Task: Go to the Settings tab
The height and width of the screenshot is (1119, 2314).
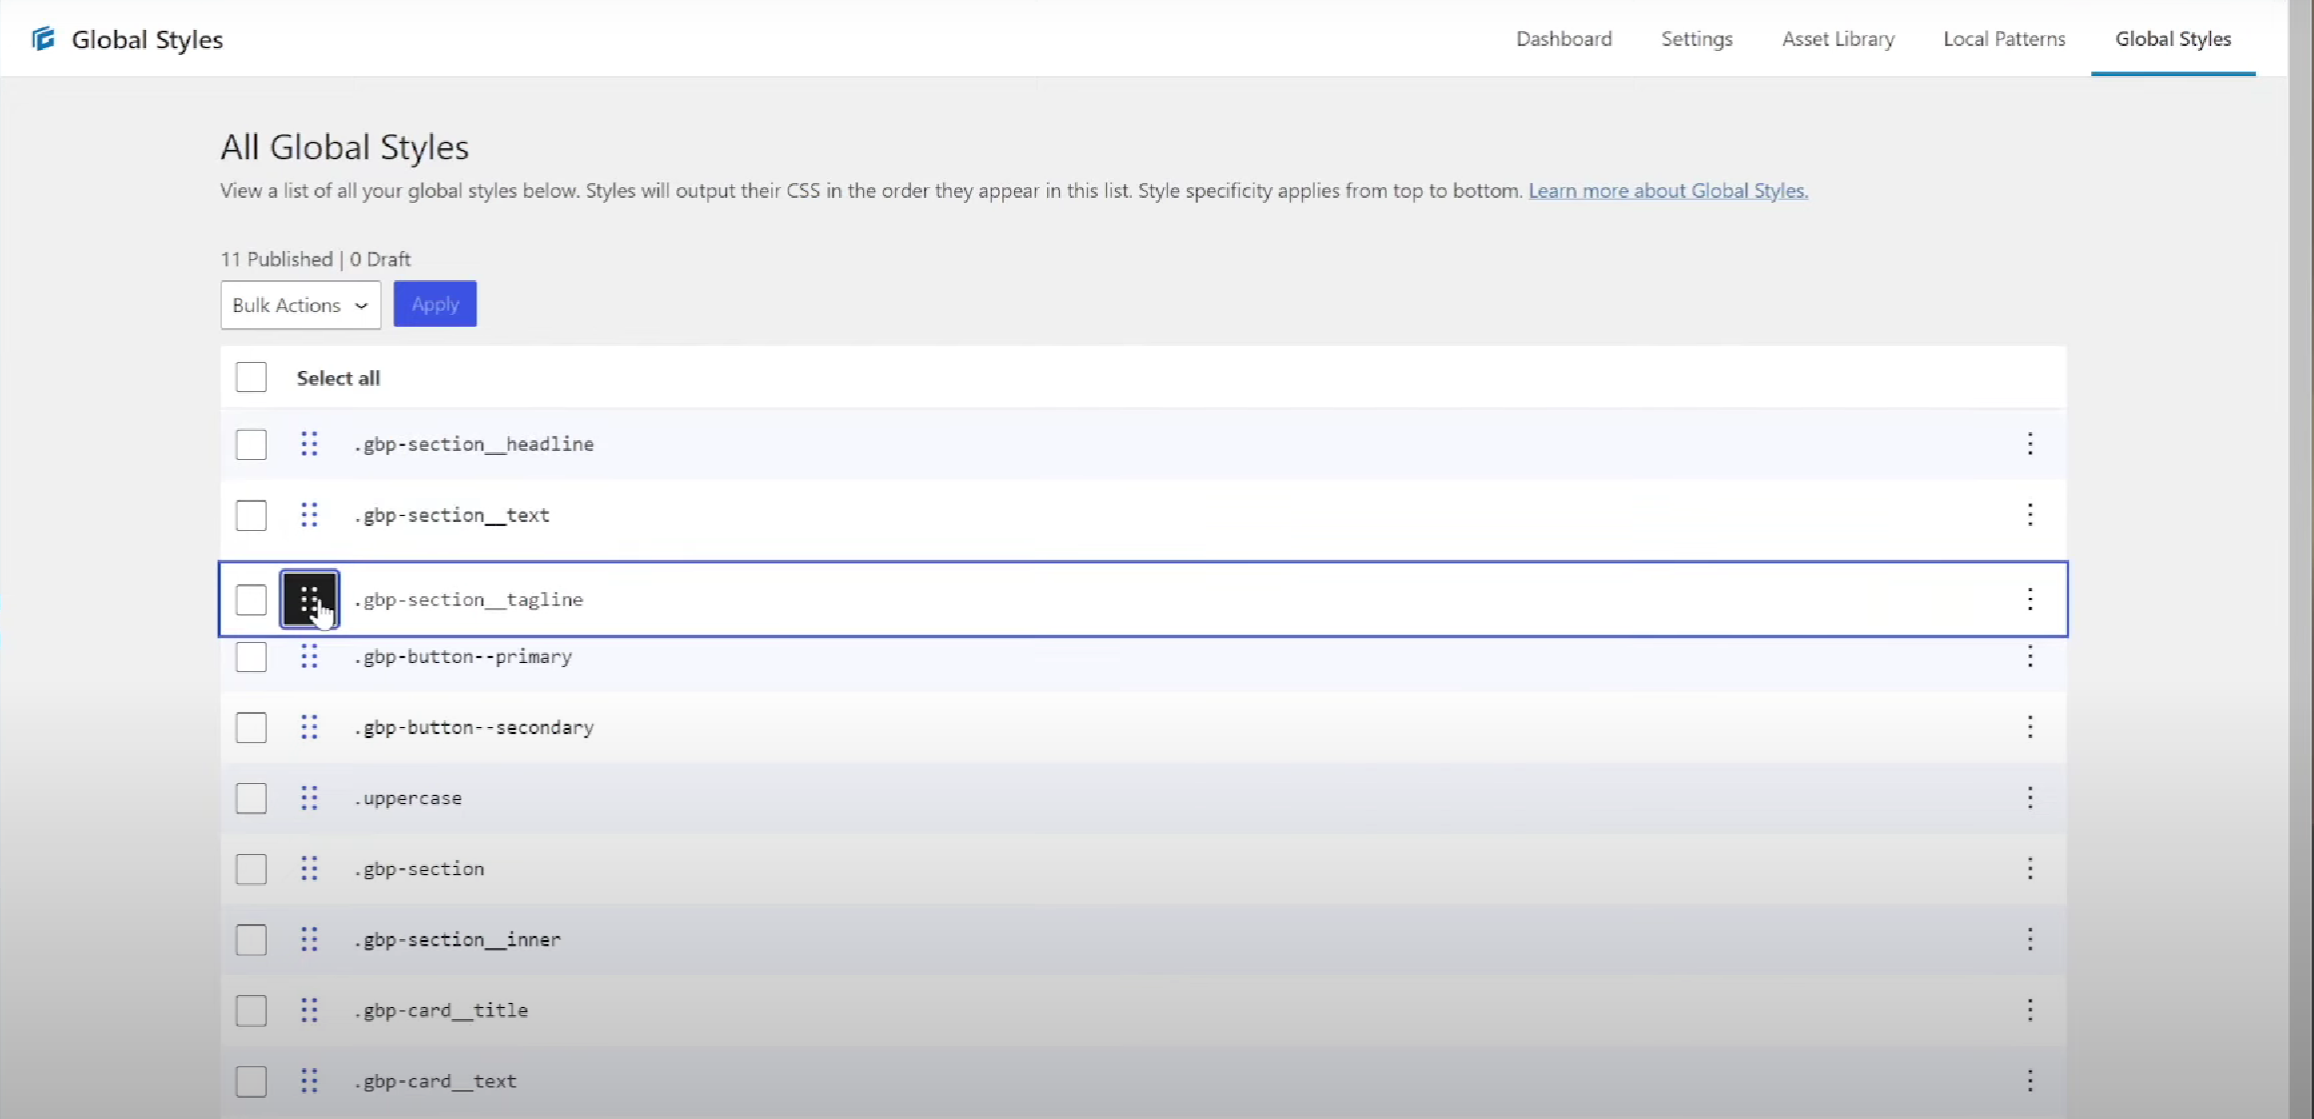Action: coord(1696,39)
